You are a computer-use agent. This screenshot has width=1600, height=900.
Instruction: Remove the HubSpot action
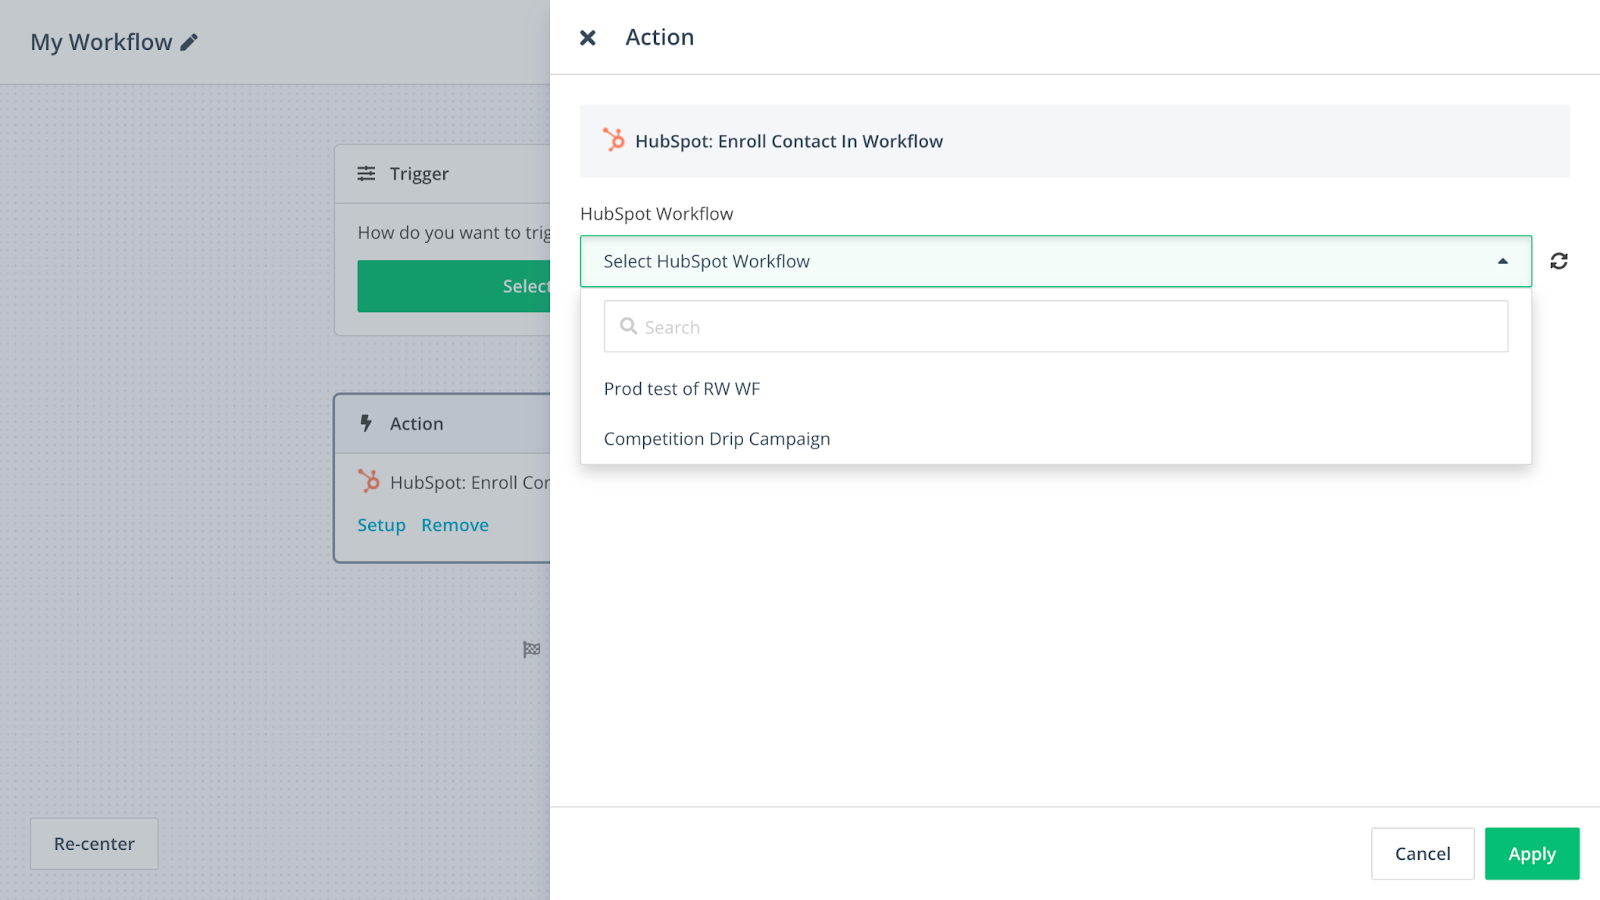455,525
